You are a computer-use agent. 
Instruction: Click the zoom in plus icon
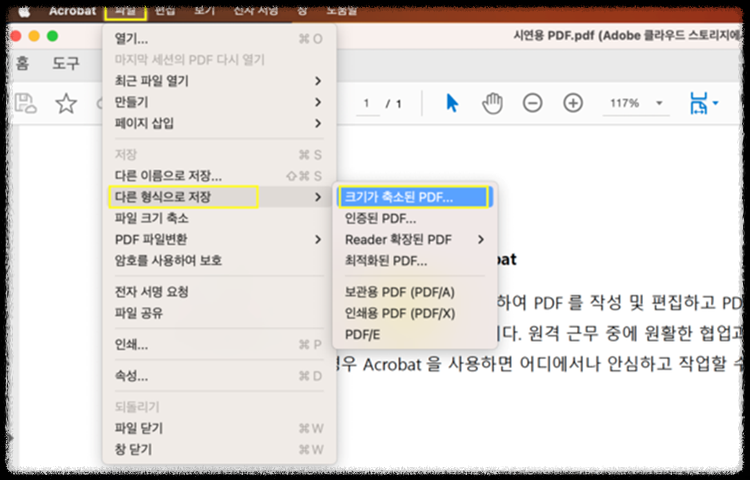(573, 103)
